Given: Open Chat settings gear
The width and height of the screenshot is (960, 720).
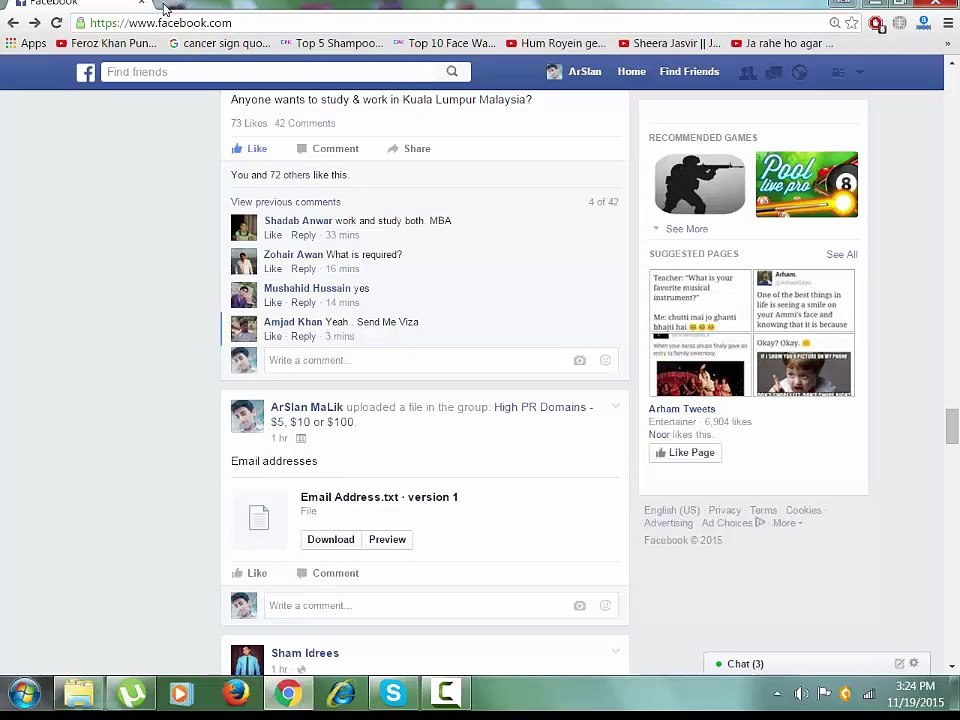Looking at the screenshot, I should click(x=914, y=662).
